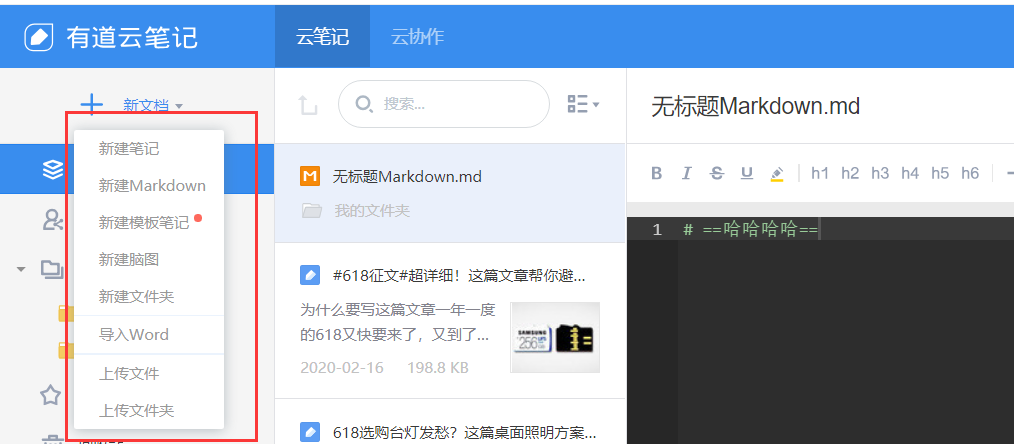Click line 1 of the Markdown editor
Image resolution: width=1014 pixels, height=444 pixels.
[846, 229]
